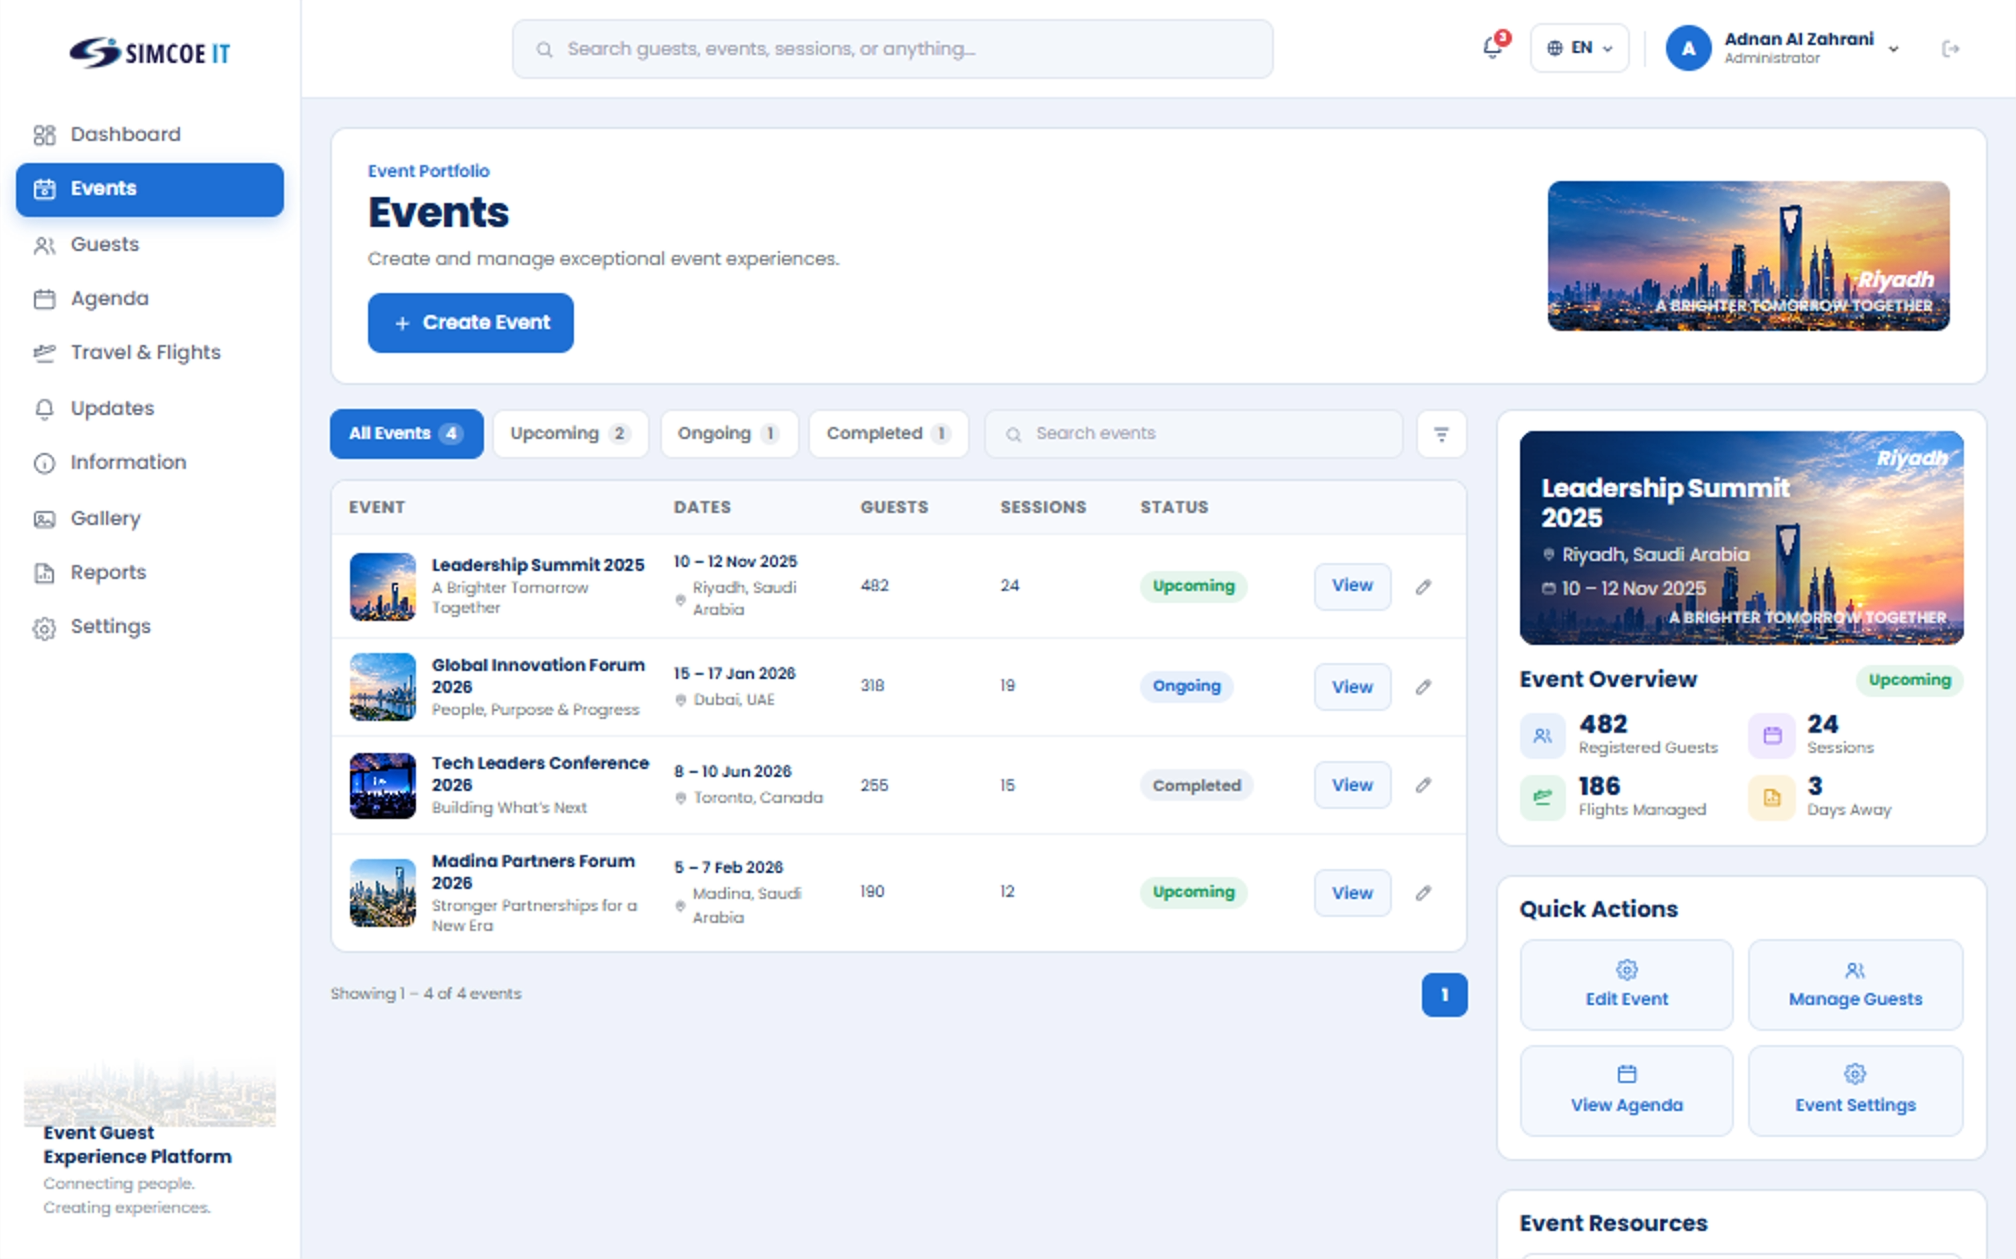Open Settings in the sidebar

pyautogui.click(x=150, y=626)
